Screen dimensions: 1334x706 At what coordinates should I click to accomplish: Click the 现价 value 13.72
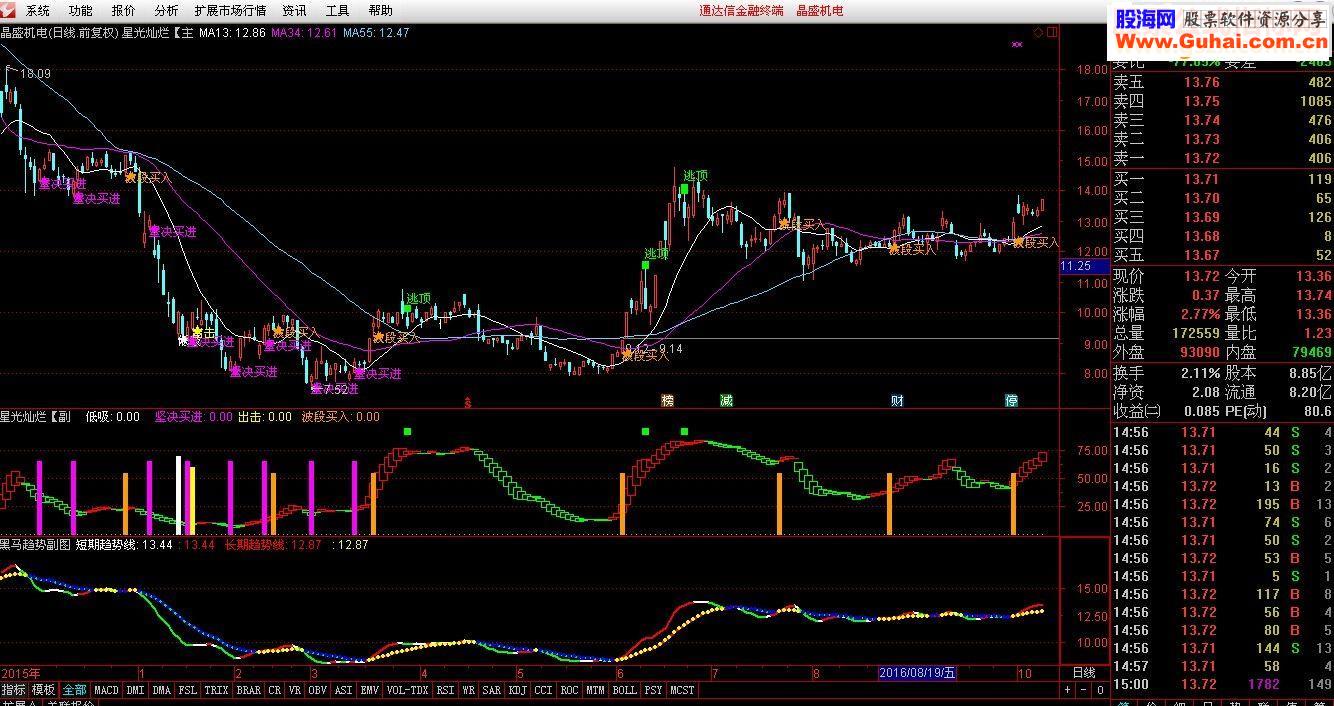[x=1201, y=276]
